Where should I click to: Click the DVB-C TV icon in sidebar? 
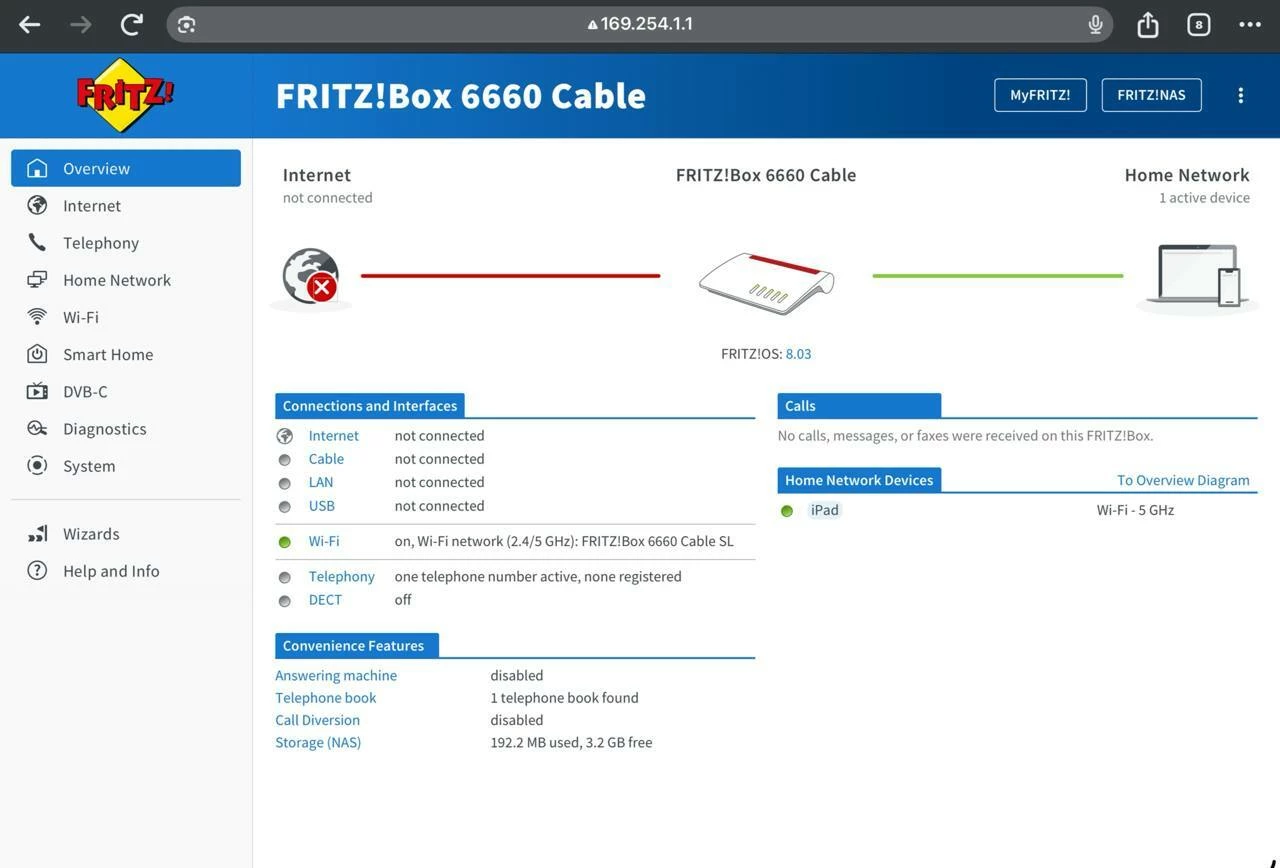37,391
